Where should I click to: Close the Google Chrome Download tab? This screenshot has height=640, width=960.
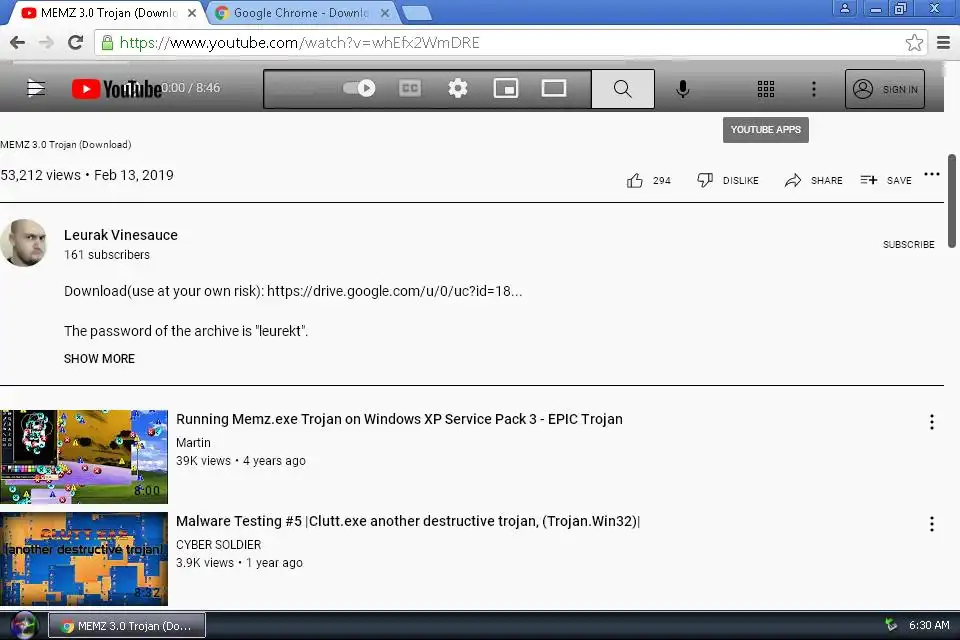pos(384,13)
